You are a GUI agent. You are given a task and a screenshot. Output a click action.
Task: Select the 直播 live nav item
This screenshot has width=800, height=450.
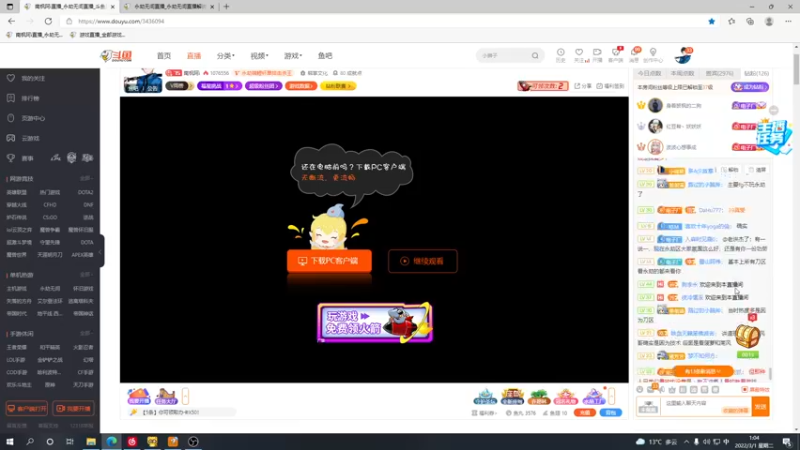point(194,56)
